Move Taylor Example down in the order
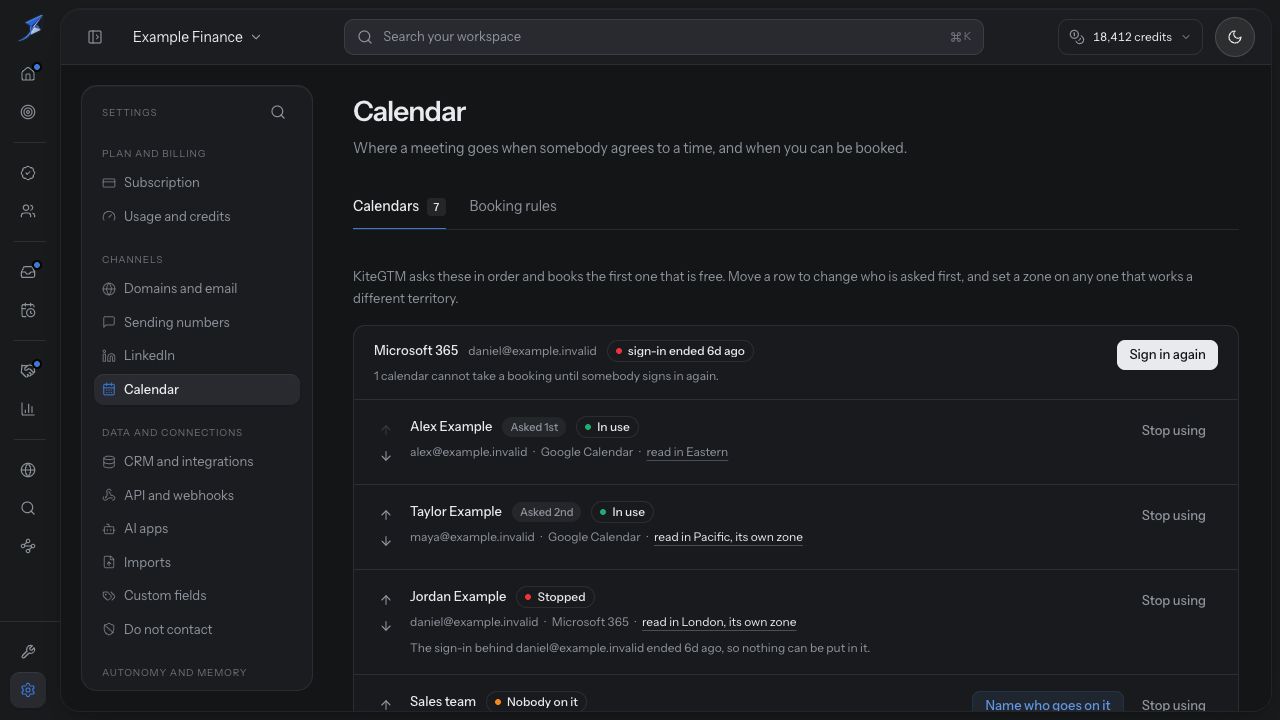1280x720 pixels. 386,541
